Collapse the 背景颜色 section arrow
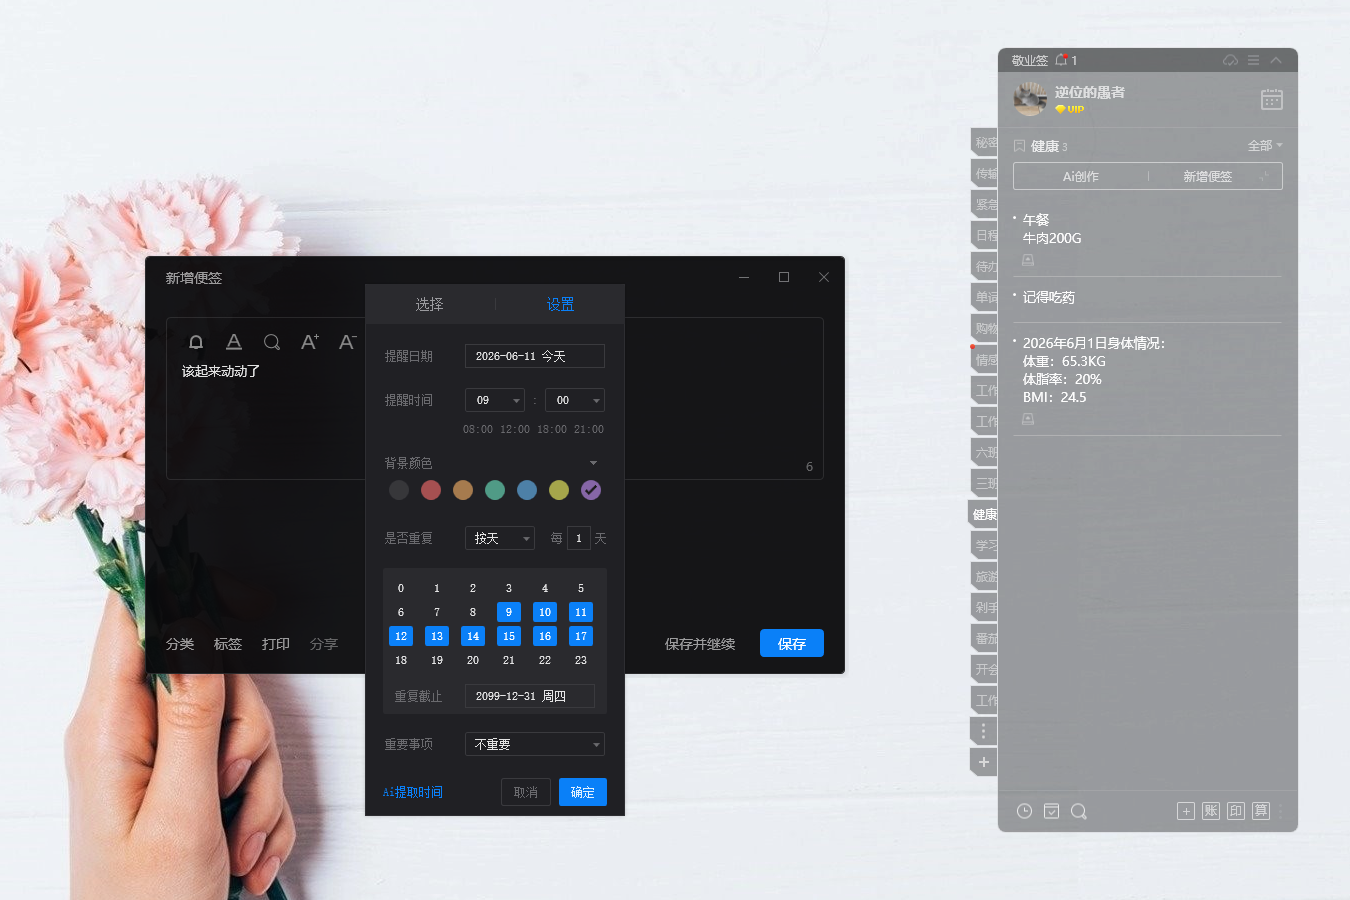1350x900 pixels. (x=594, y=463)
